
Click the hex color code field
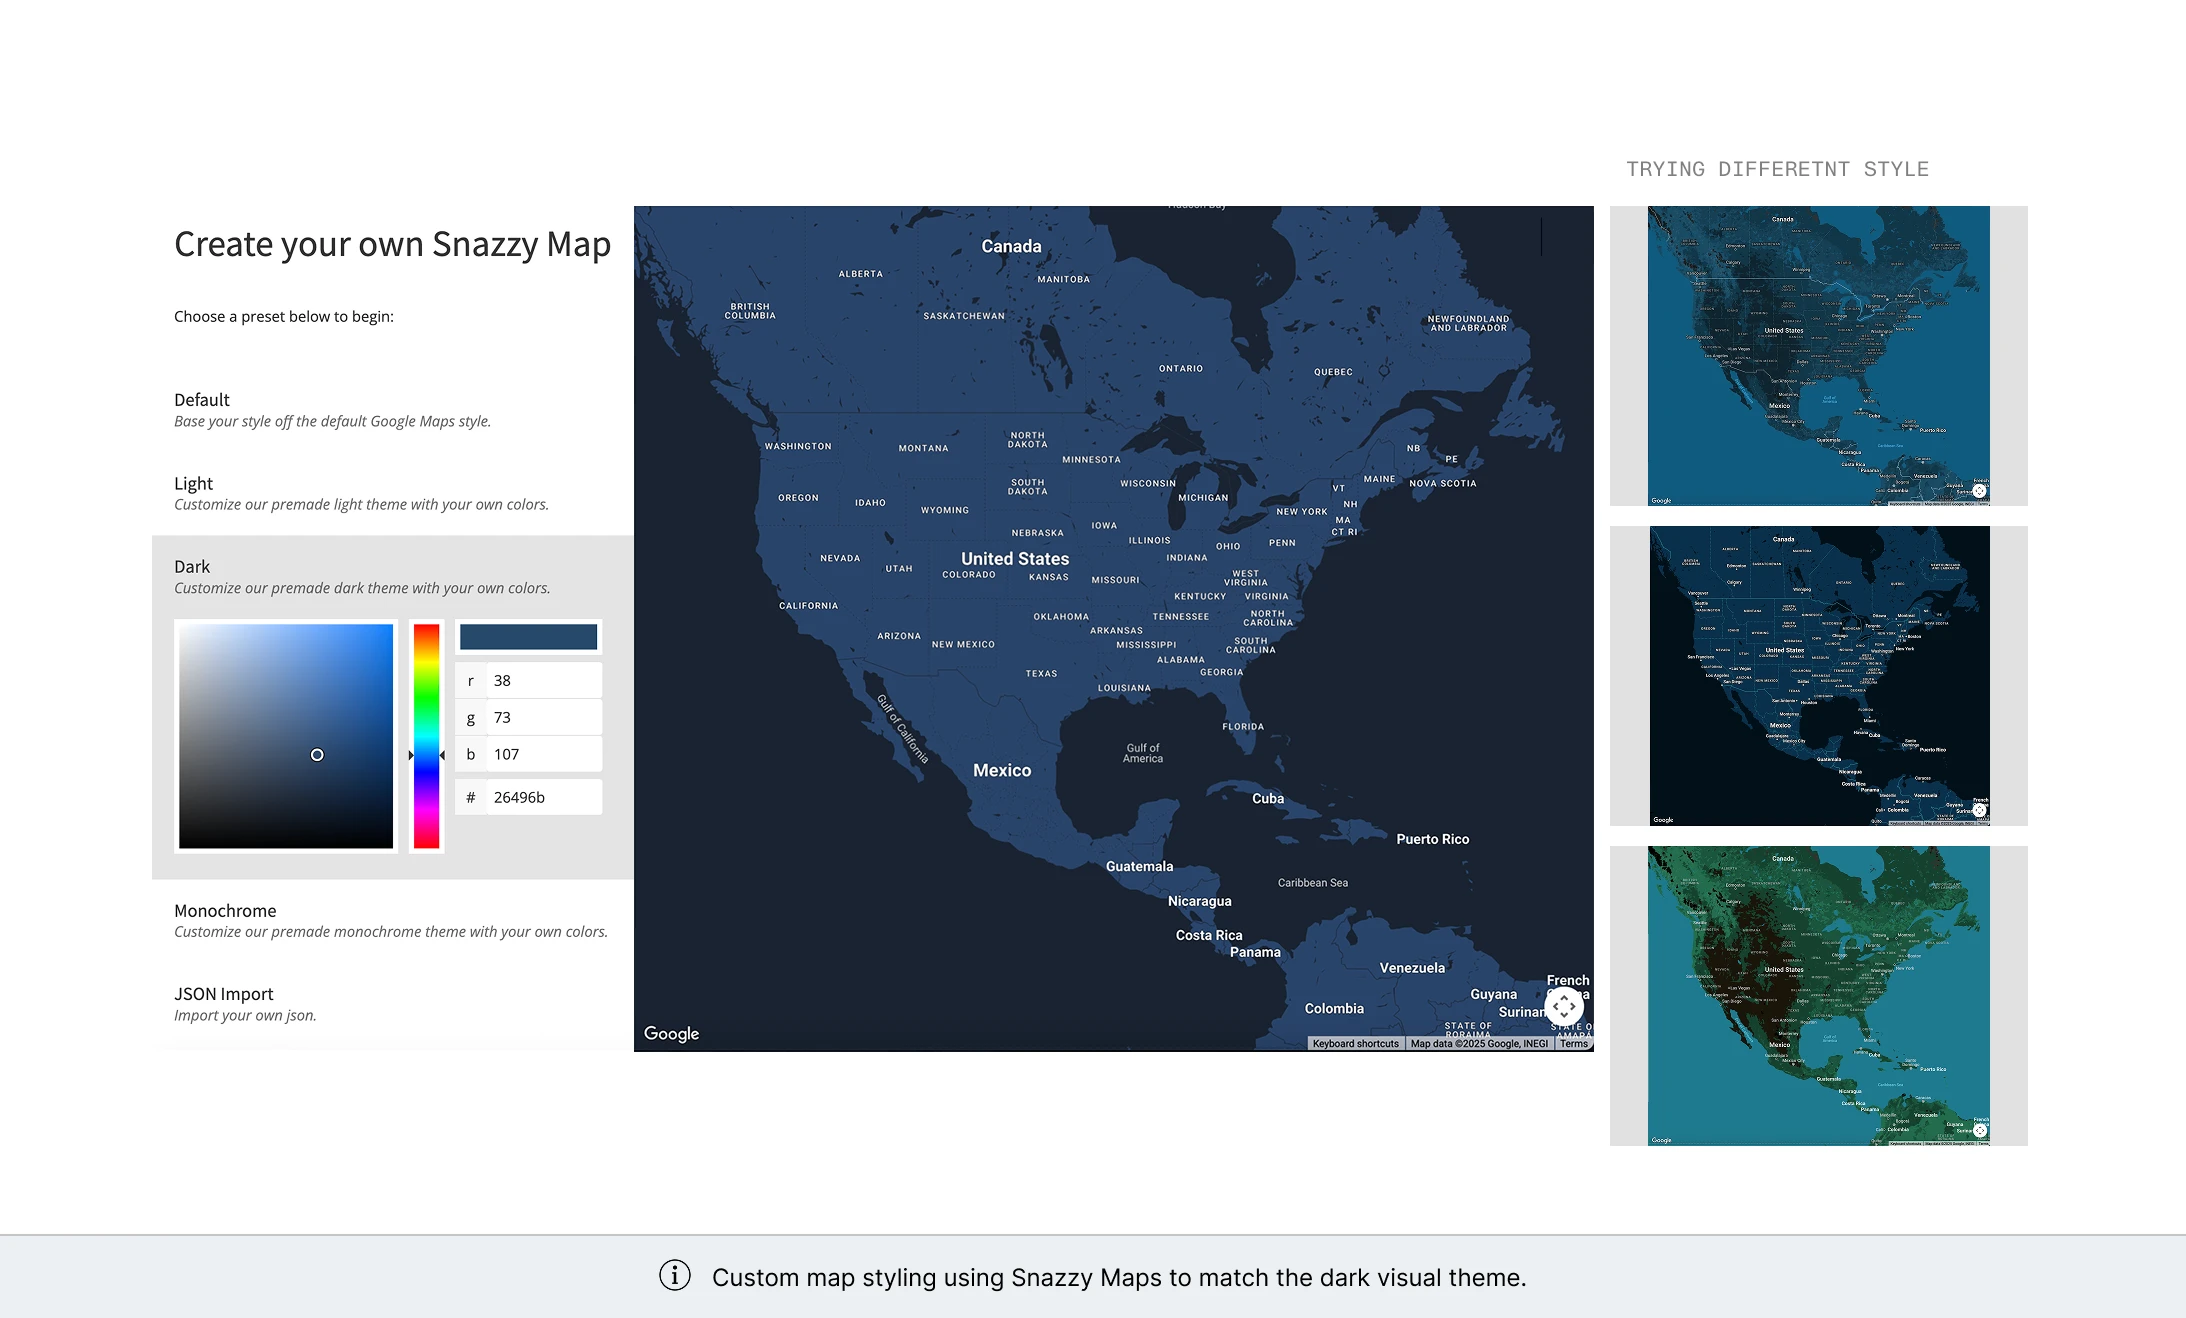543,798
